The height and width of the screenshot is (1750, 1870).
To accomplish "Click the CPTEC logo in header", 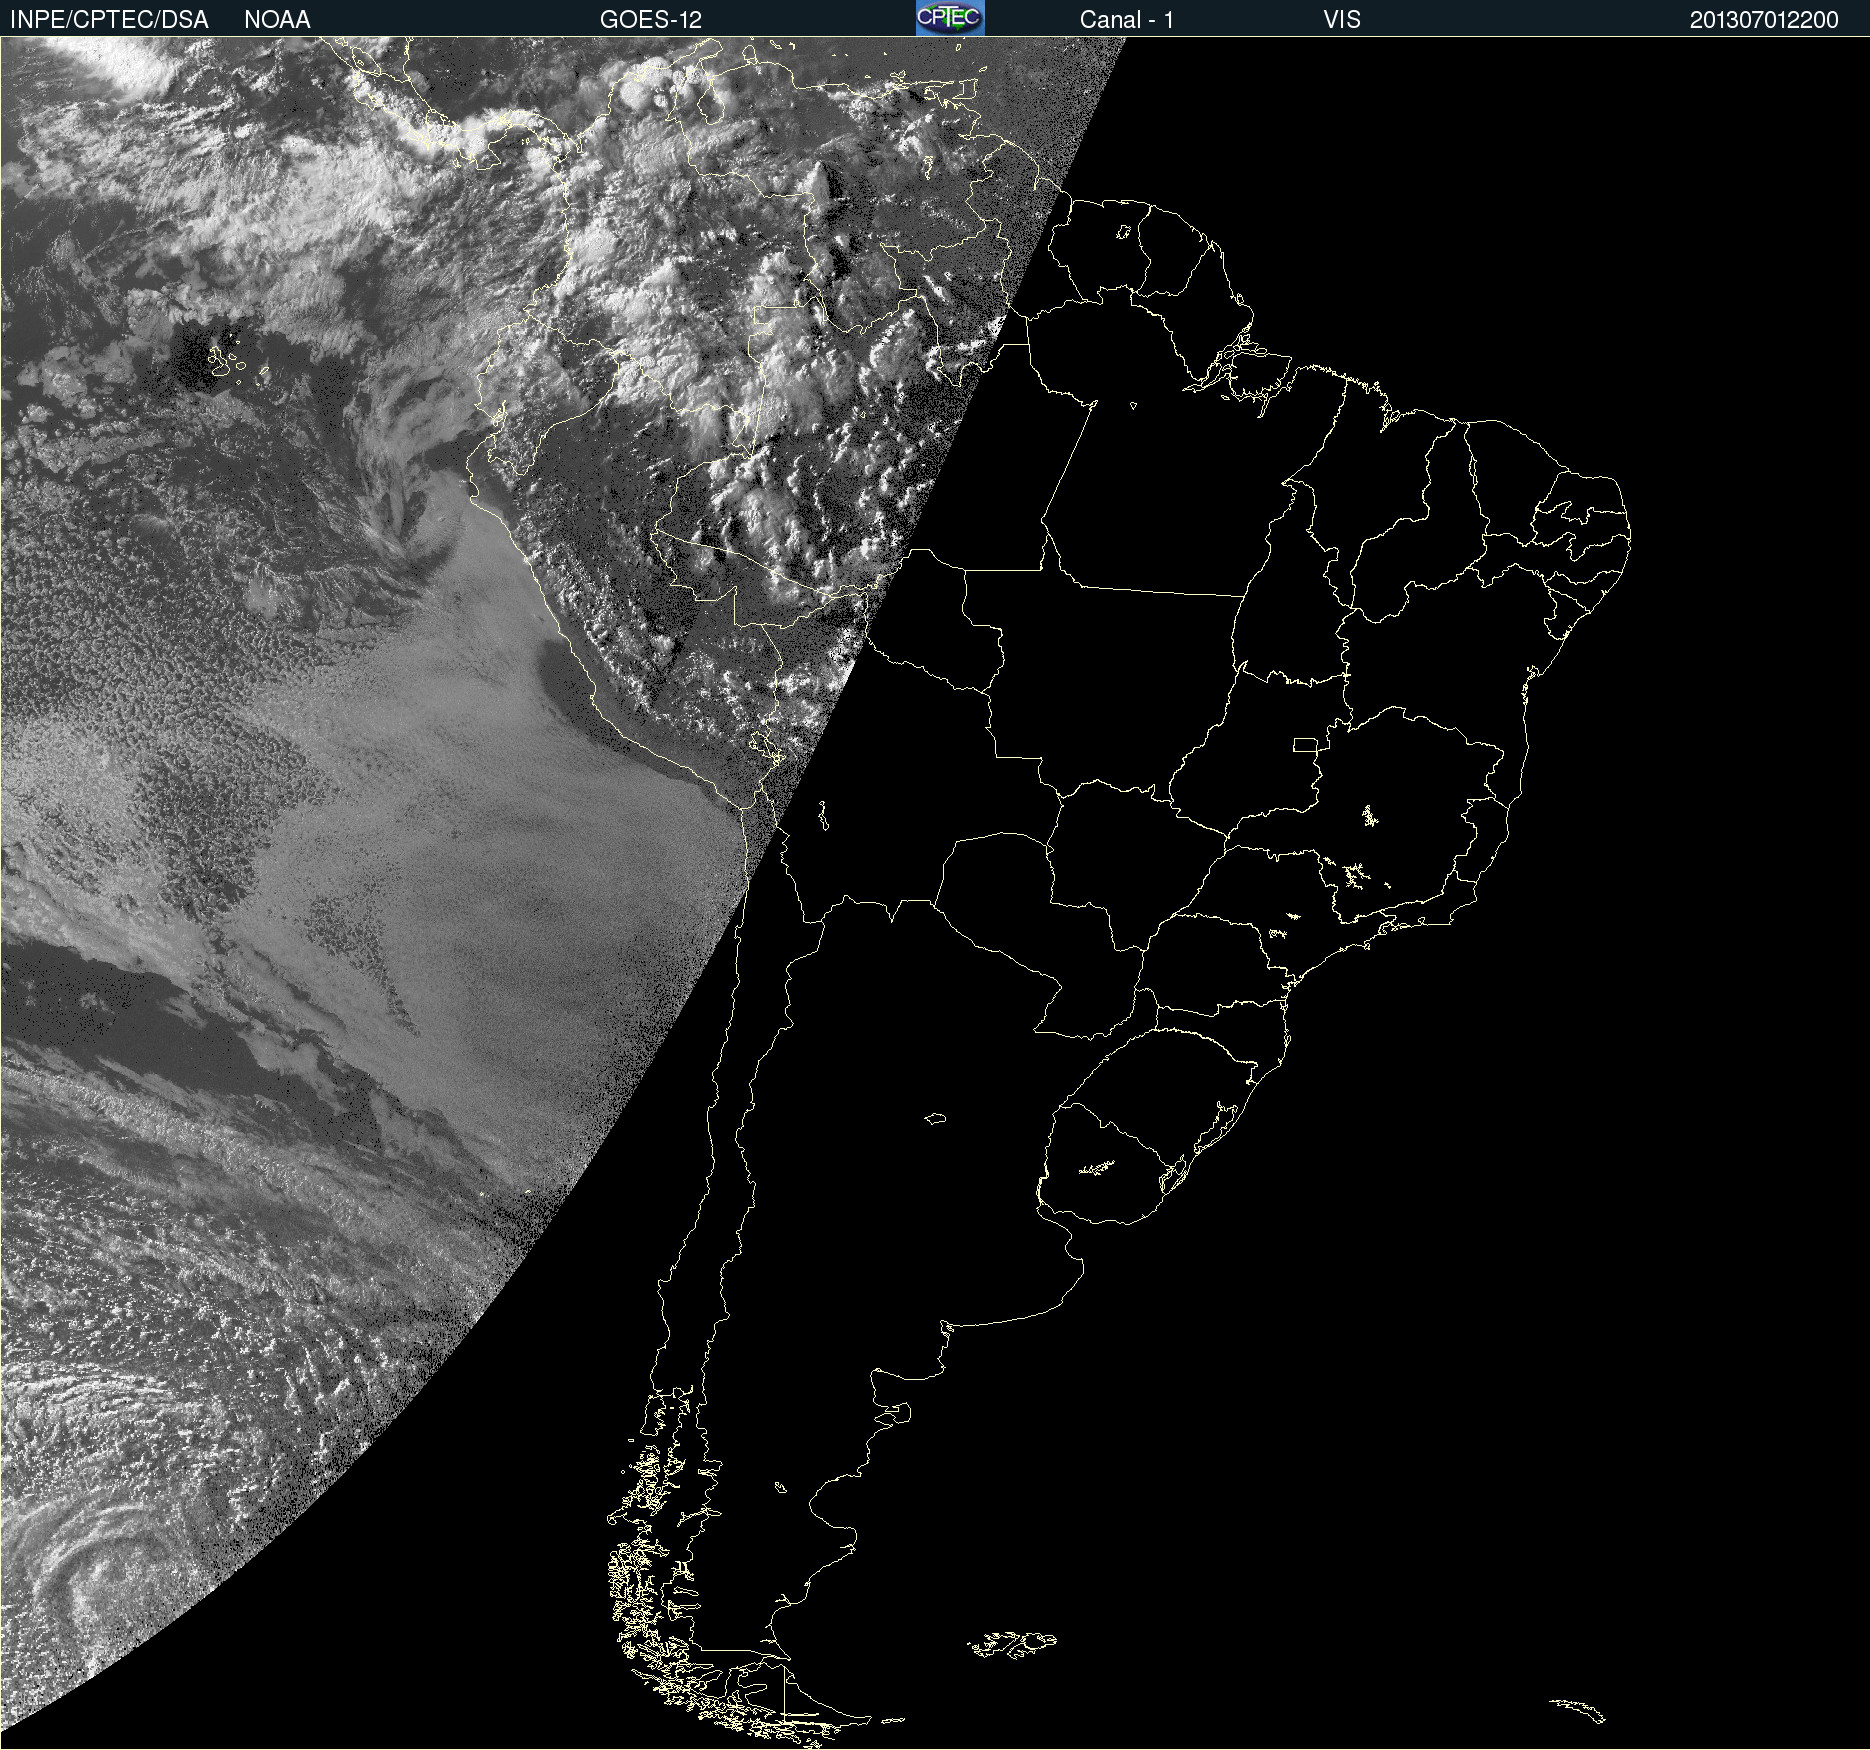I will pos(950,18).
